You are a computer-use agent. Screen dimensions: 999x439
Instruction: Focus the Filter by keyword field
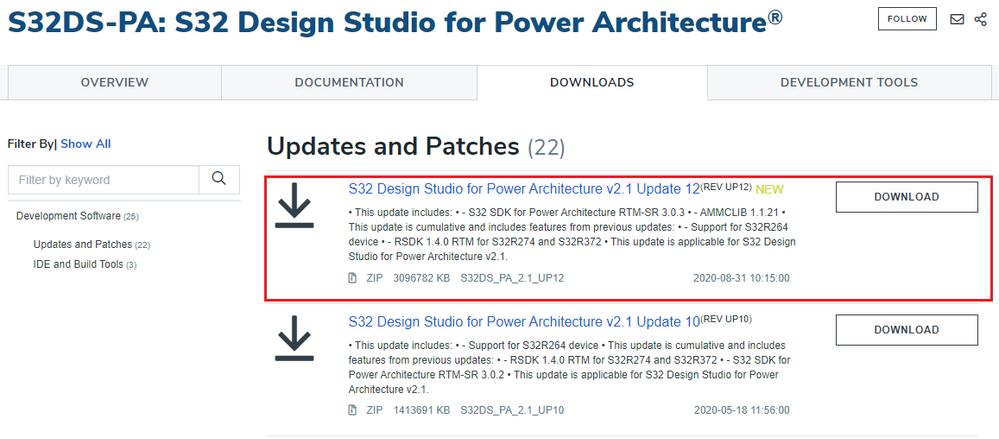[x=103, y=180]
